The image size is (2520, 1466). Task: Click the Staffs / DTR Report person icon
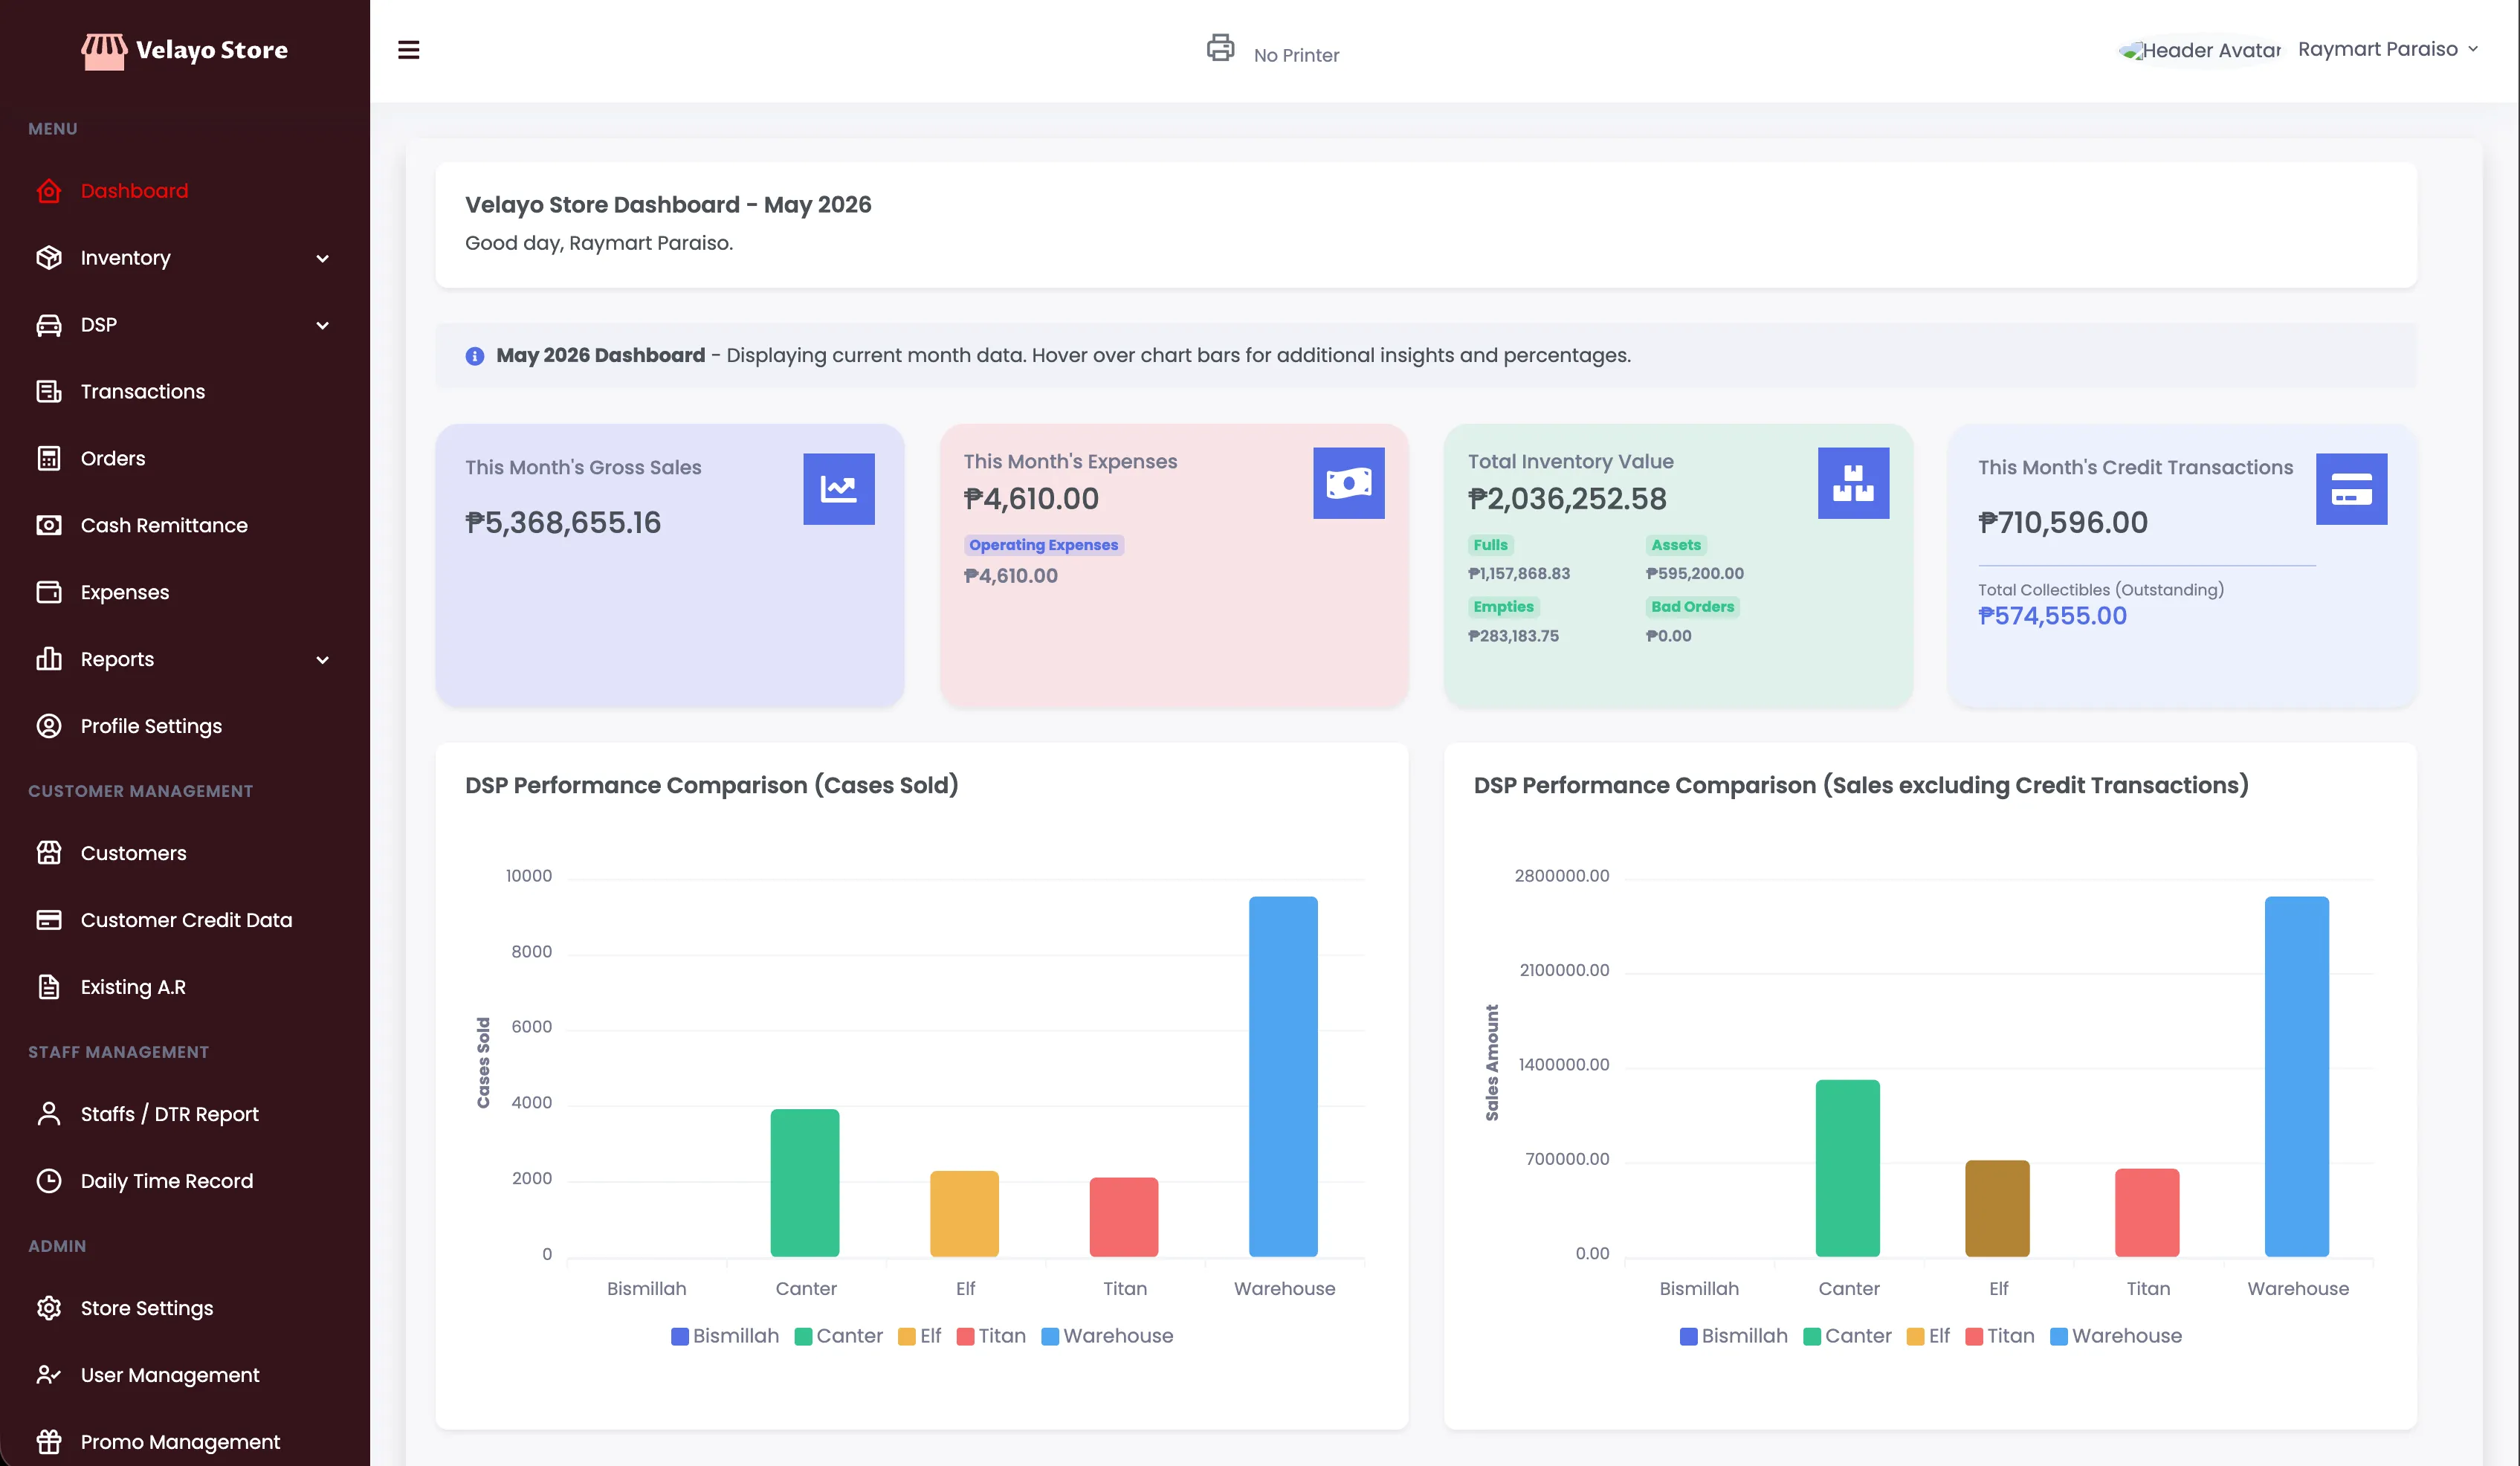49,1115
